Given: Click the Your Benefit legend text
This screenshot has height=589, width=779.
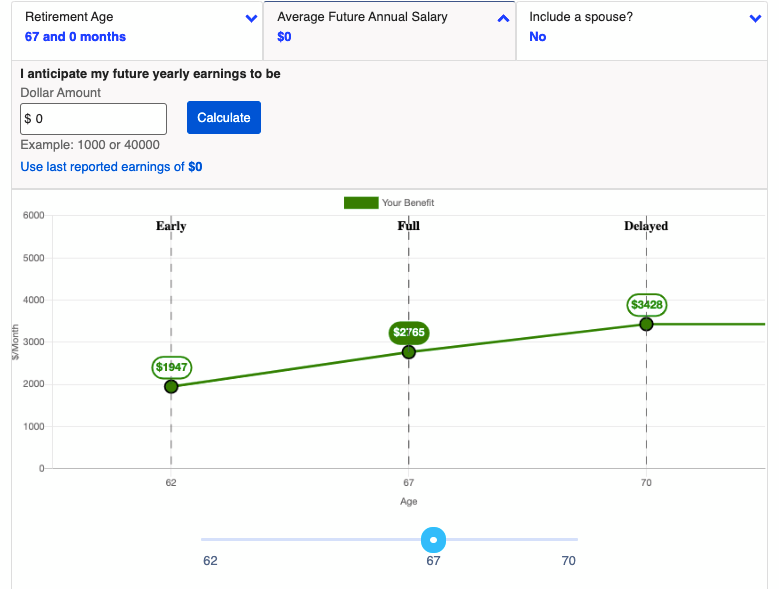Looking at the screenshot, I should click(x=408, y=203).
